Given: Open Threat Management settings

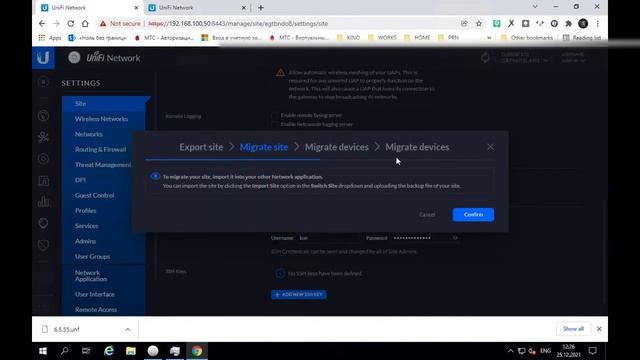Looking at the screenshot, I should pyautogui.click(x=103, y=164).
